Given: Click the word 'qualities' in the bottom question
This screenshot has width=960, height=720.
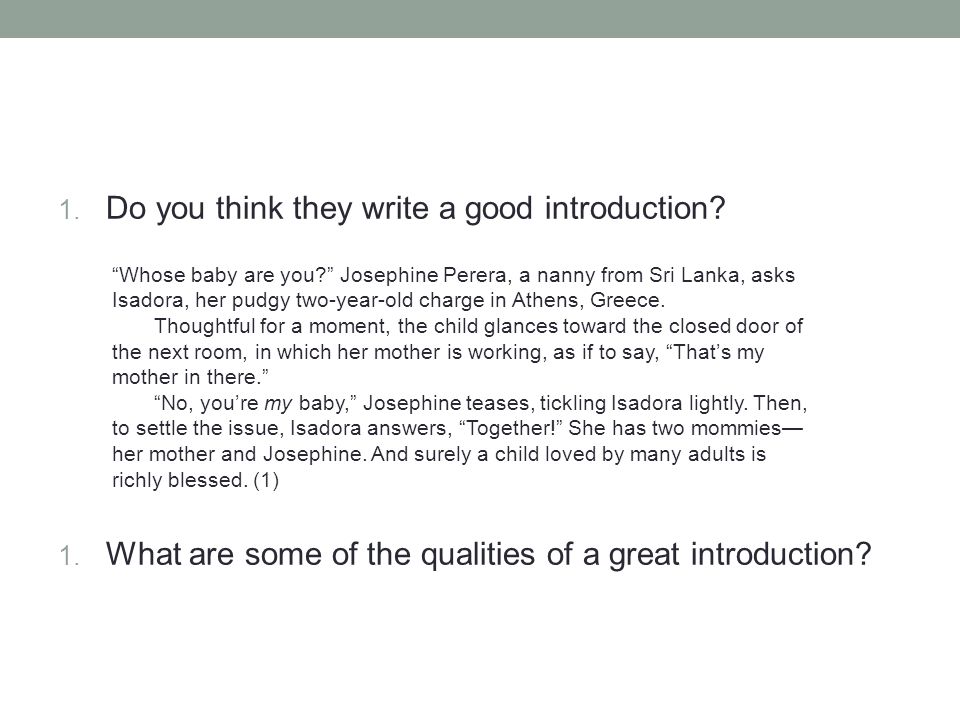Looking at the screenshot, I should 478,555.
